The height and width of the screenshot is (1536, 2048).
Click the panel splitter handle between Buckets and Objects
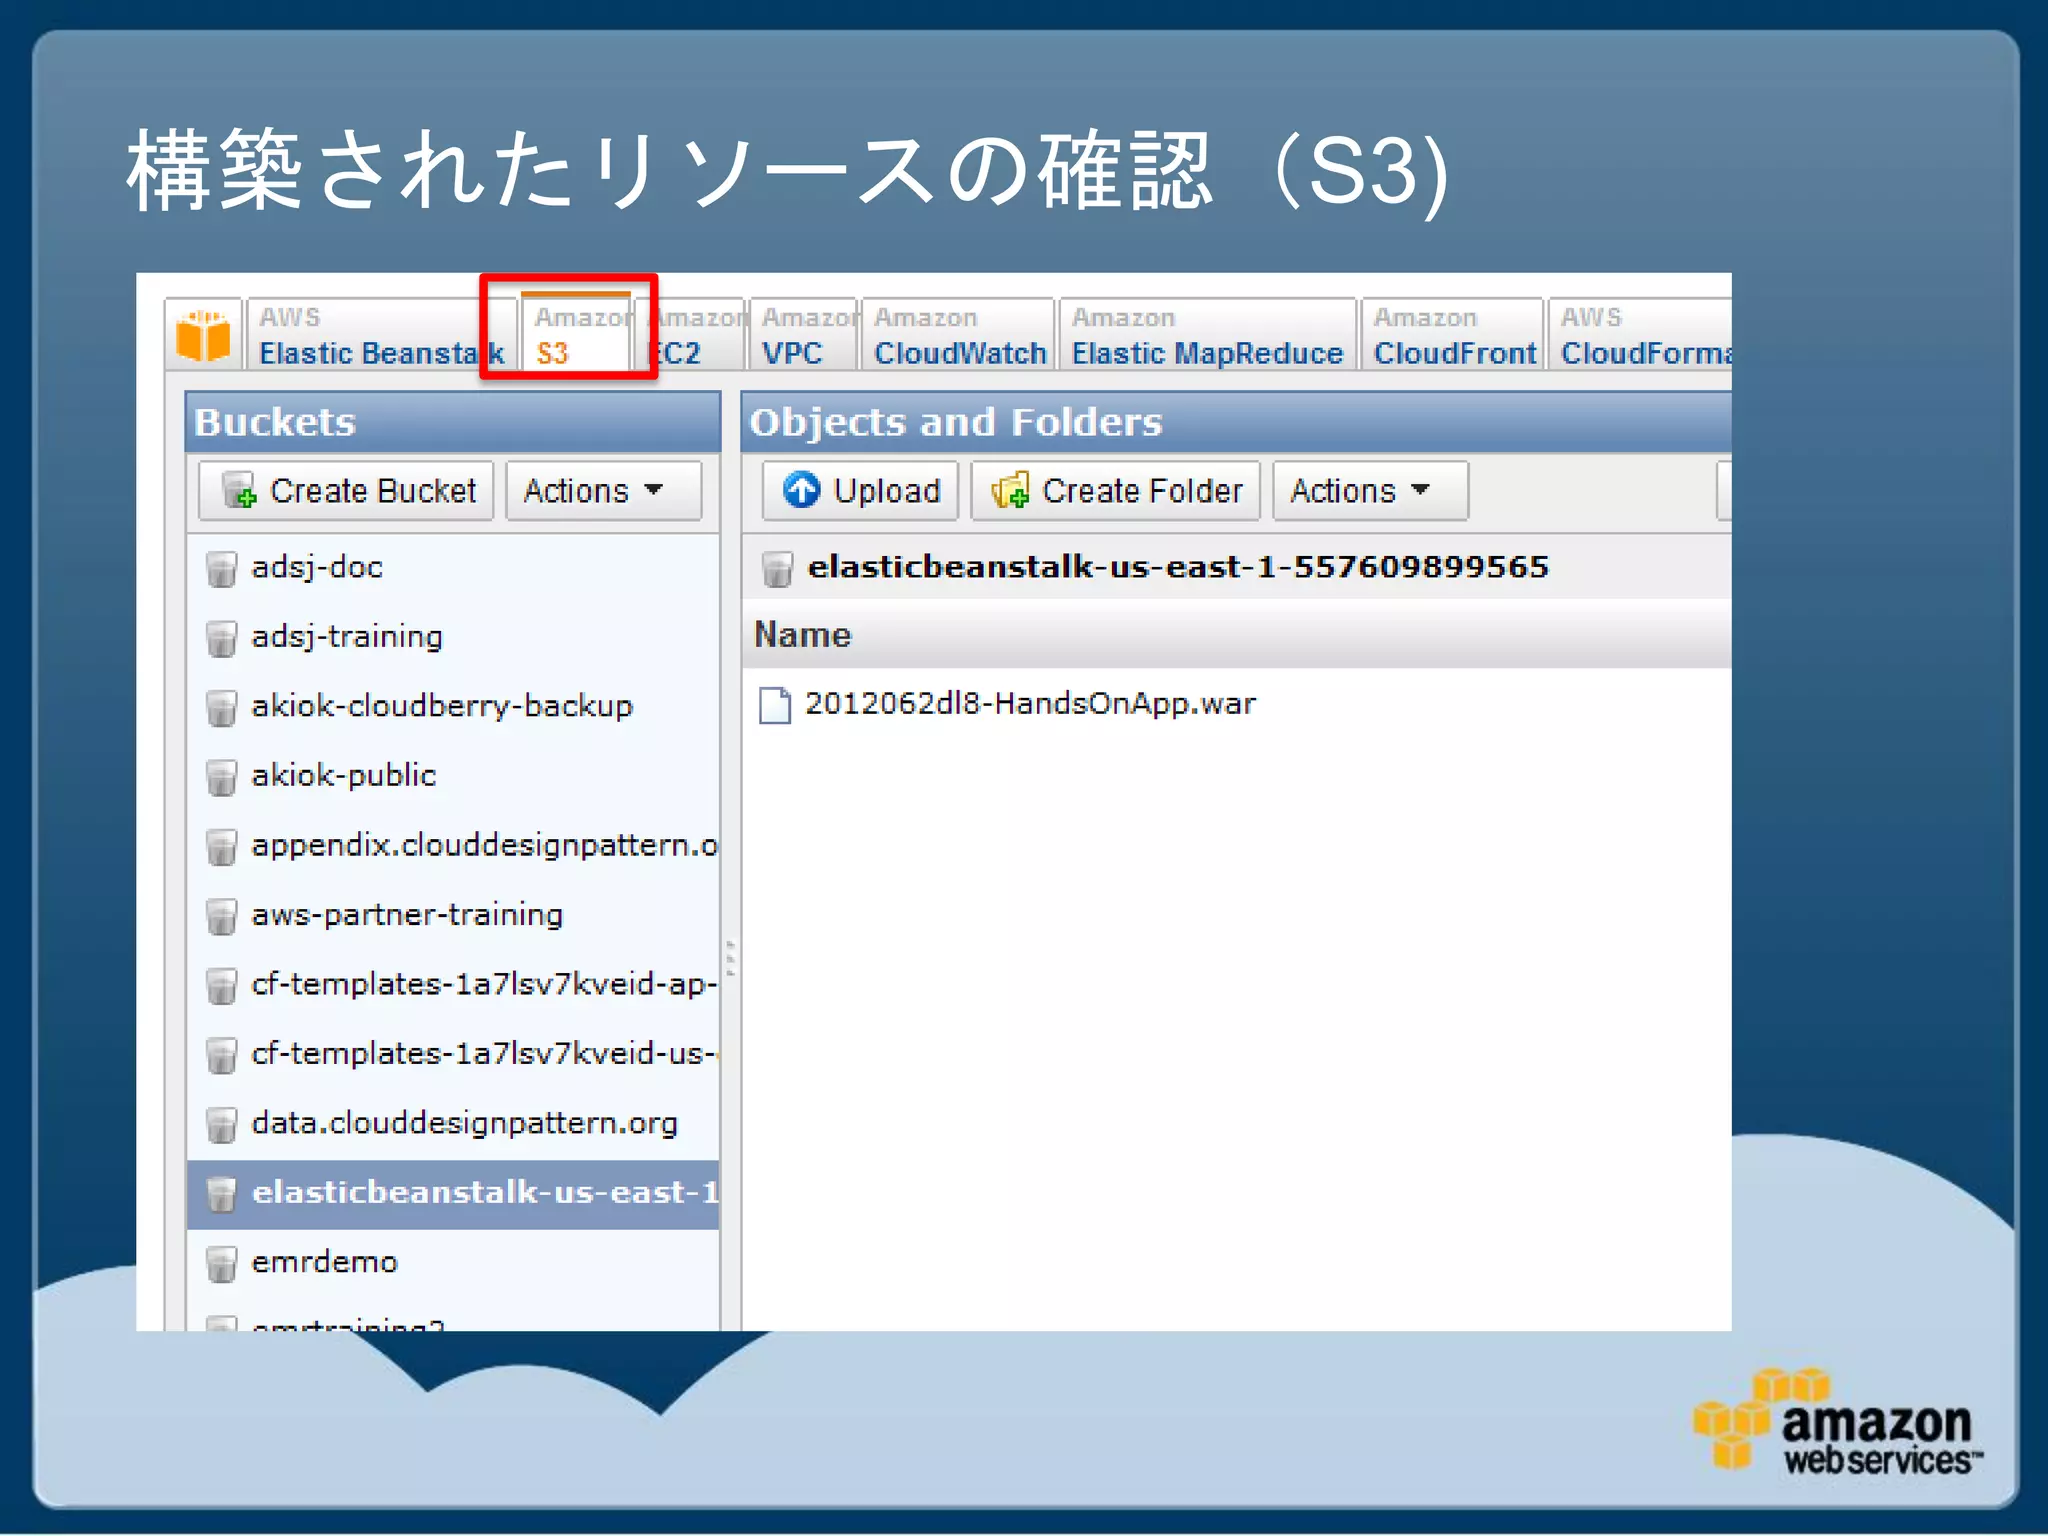[731, 958]
